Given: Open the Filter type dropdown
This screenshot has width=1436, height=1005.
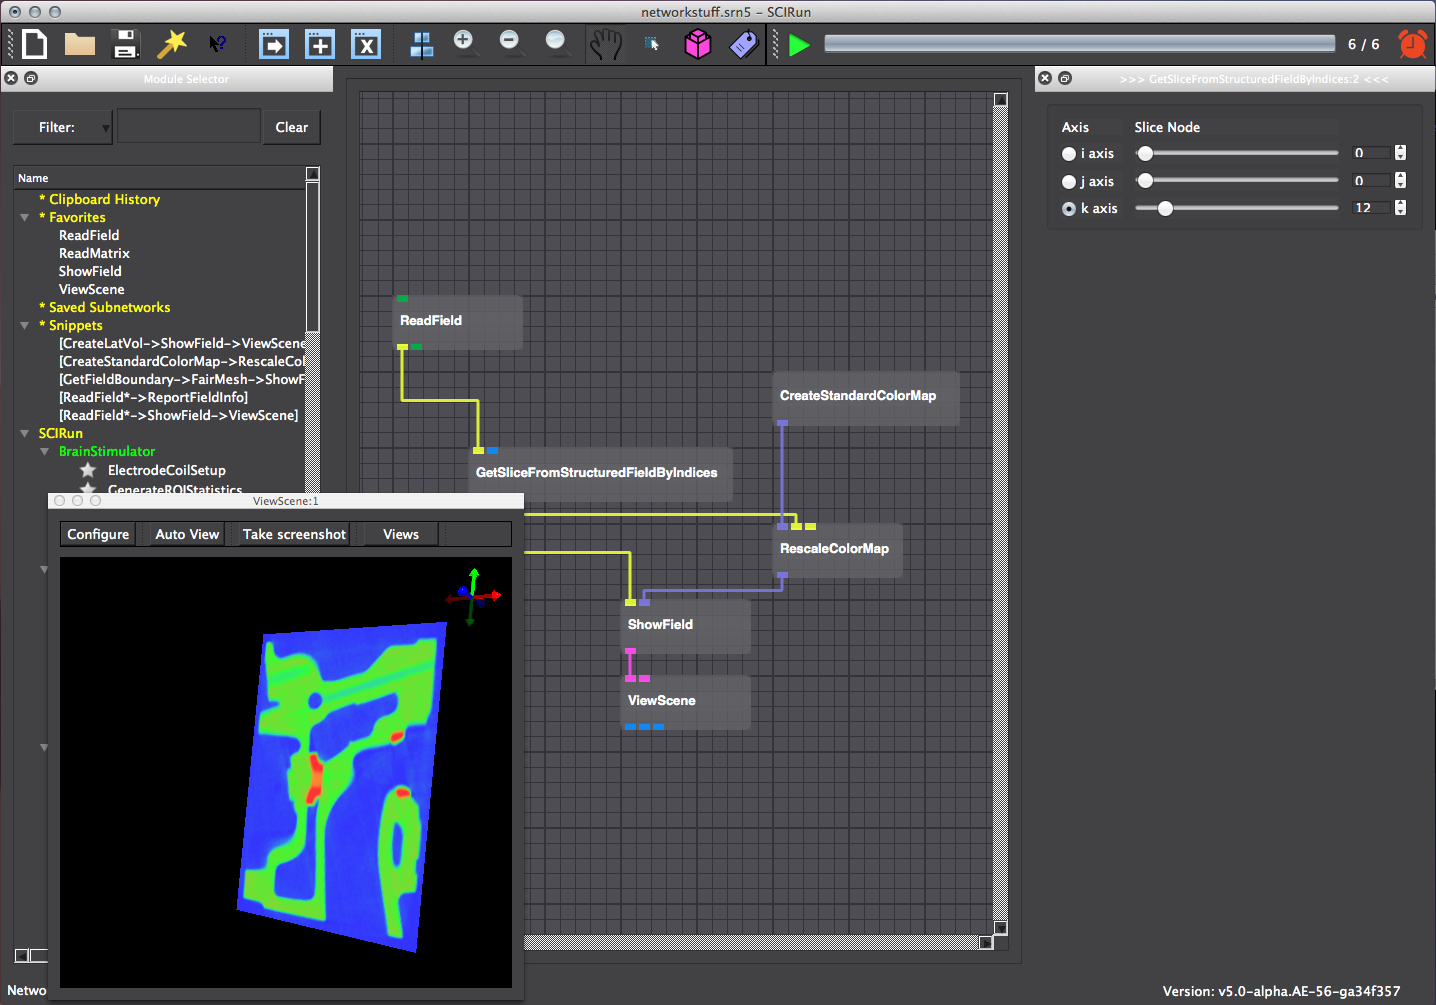Looking at the screenshot, I should click(62, 127).
